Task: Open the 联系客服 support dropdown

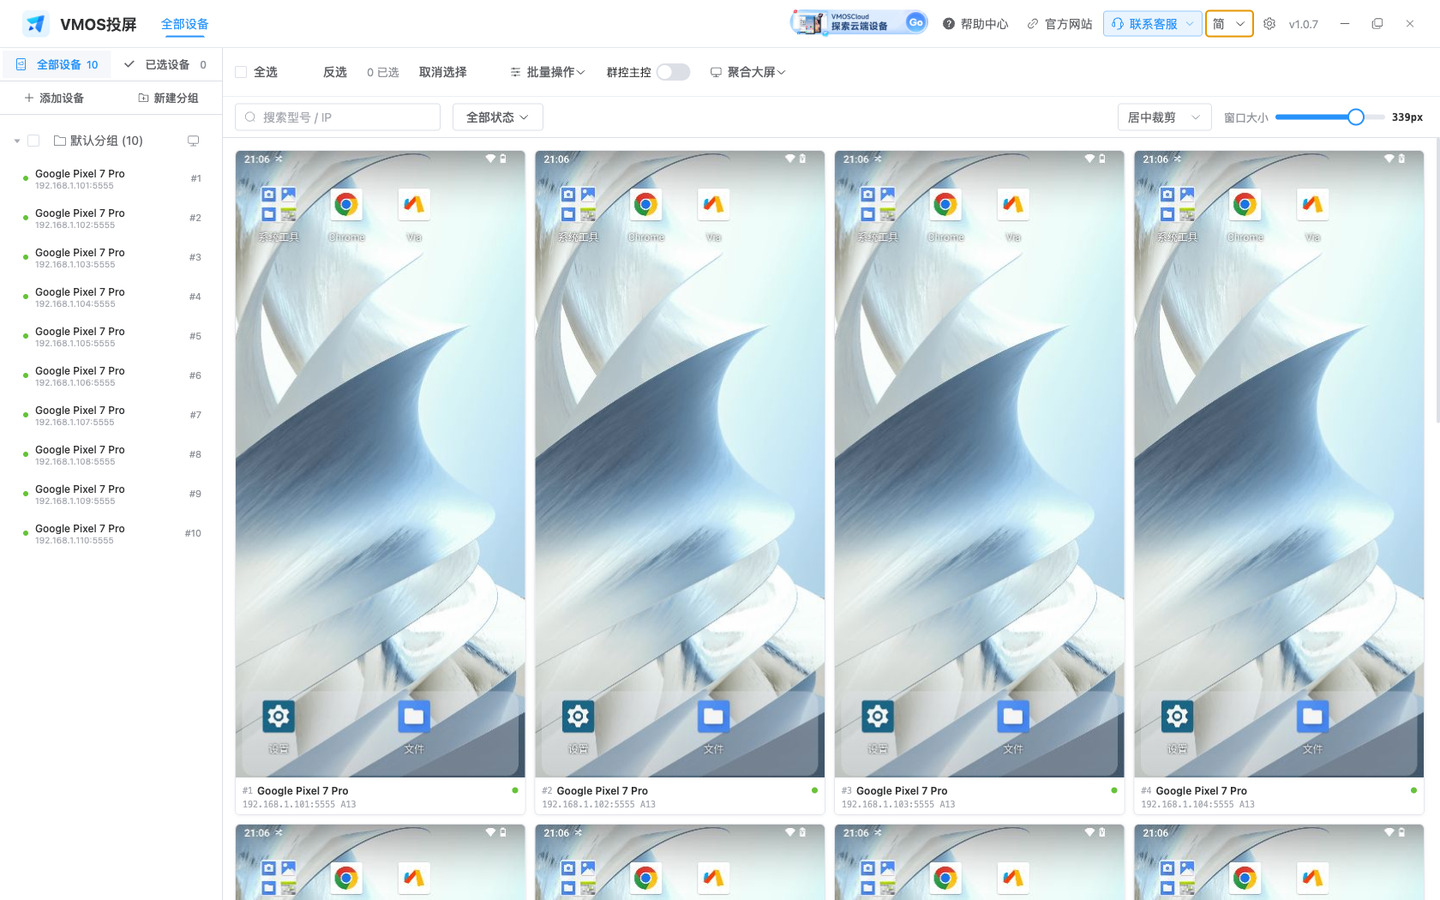Action: click(1152, 24)
